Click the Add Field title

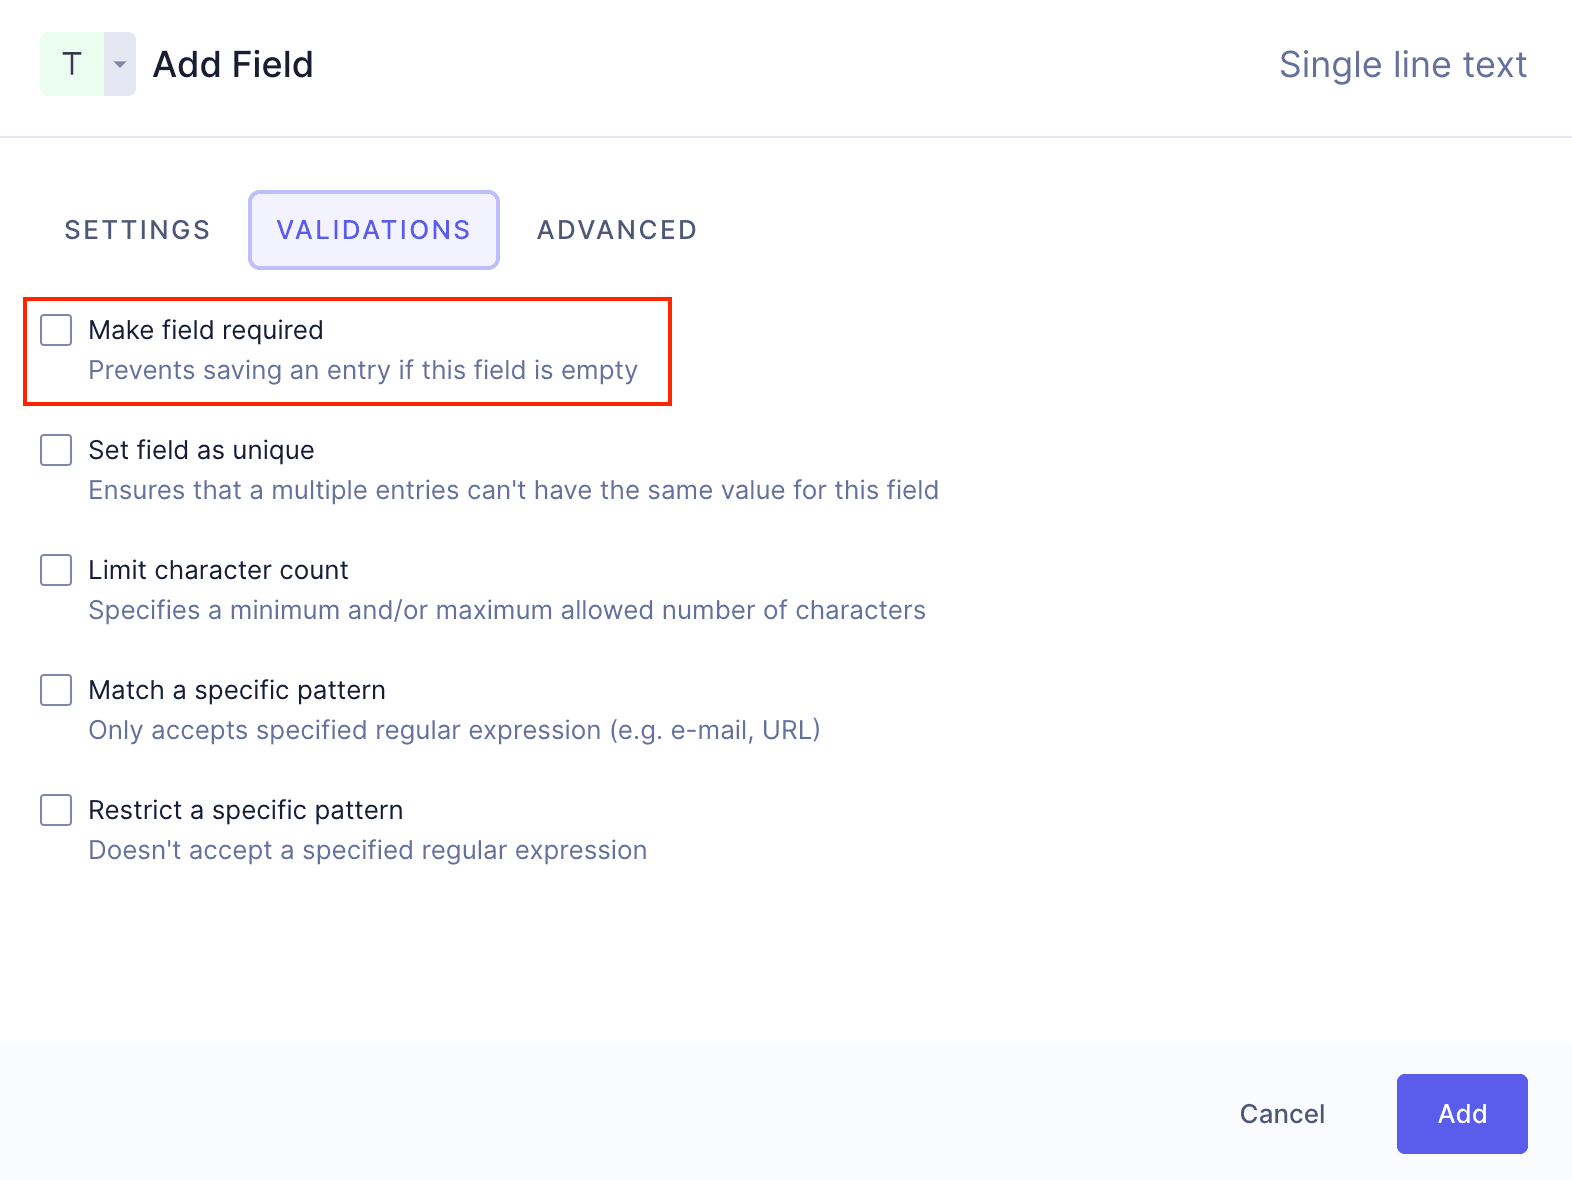[x=232, y=64]
